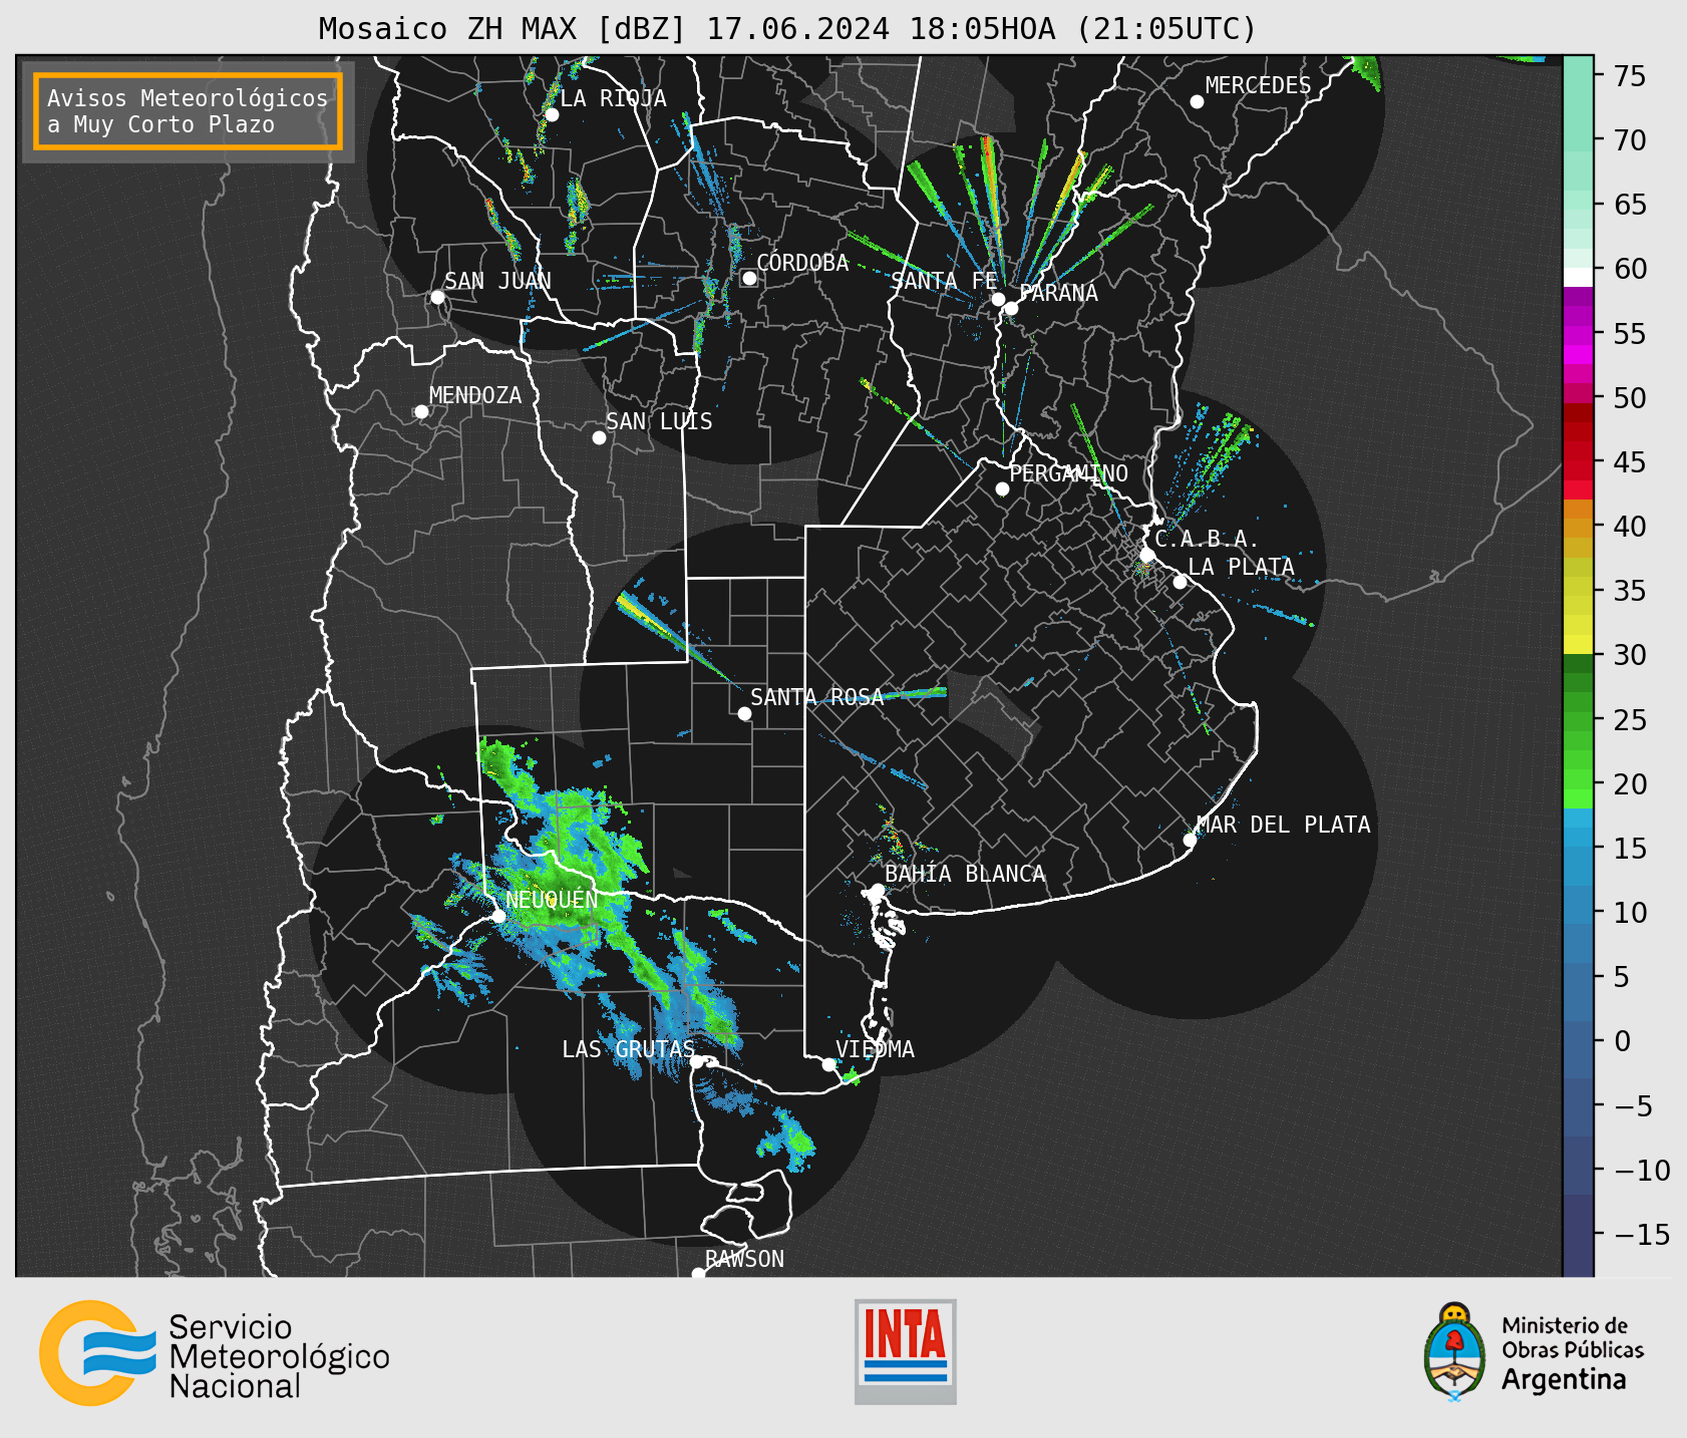Click the Servicio Meteorológico Nacional logo
Screen dimensions: 1687x1438
click(x=214, y=1353)
